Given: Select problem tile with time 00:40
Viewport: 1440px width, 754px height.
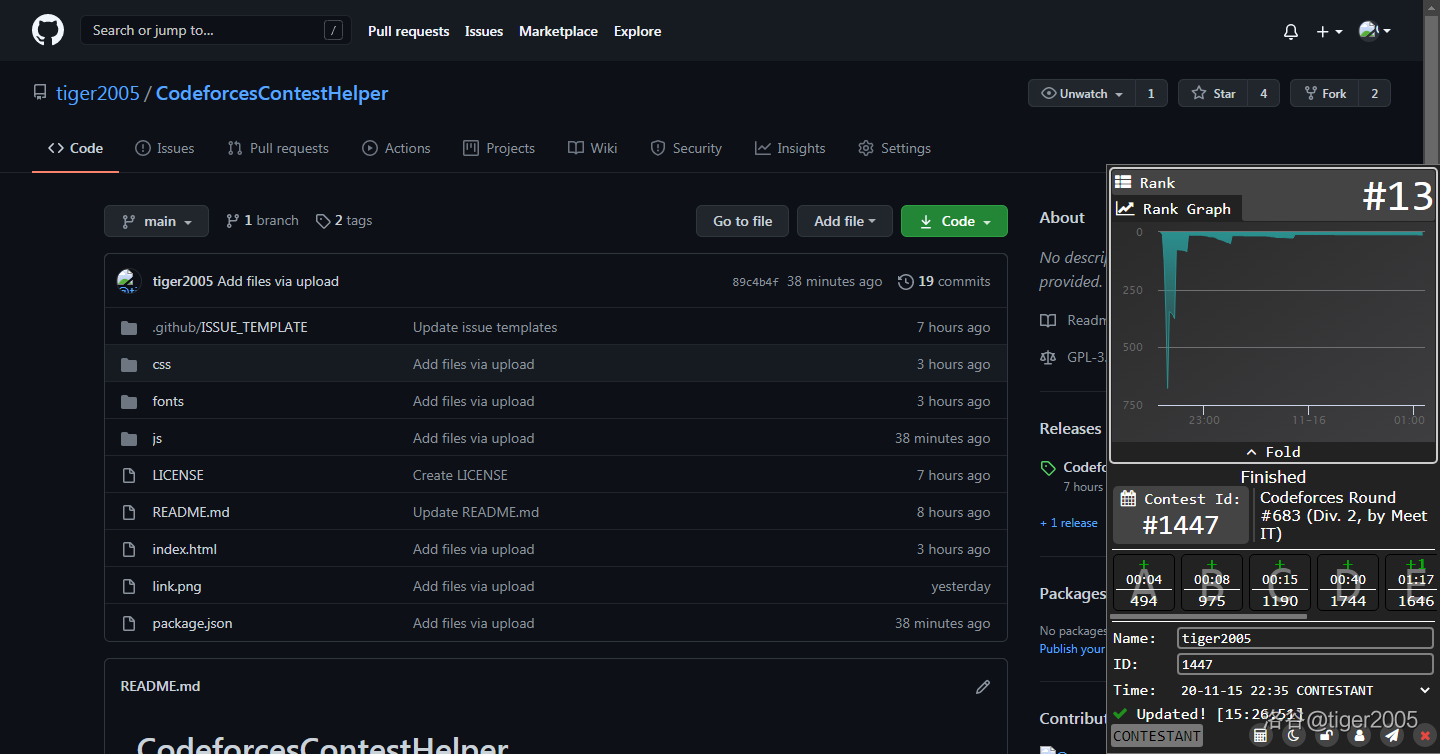Looking at the screenshot, I should 1348,582.
